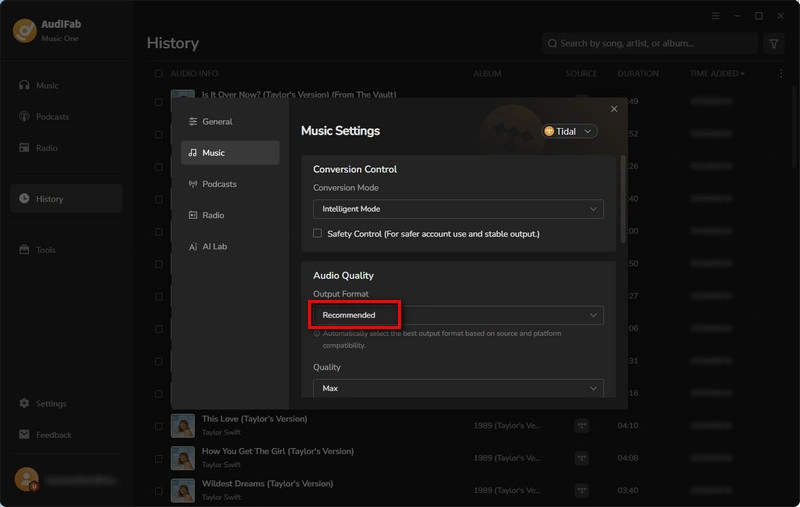800x507 pixels.
Task: Check the box for Is It Over Now row
Action: click(x=159, y=102)
